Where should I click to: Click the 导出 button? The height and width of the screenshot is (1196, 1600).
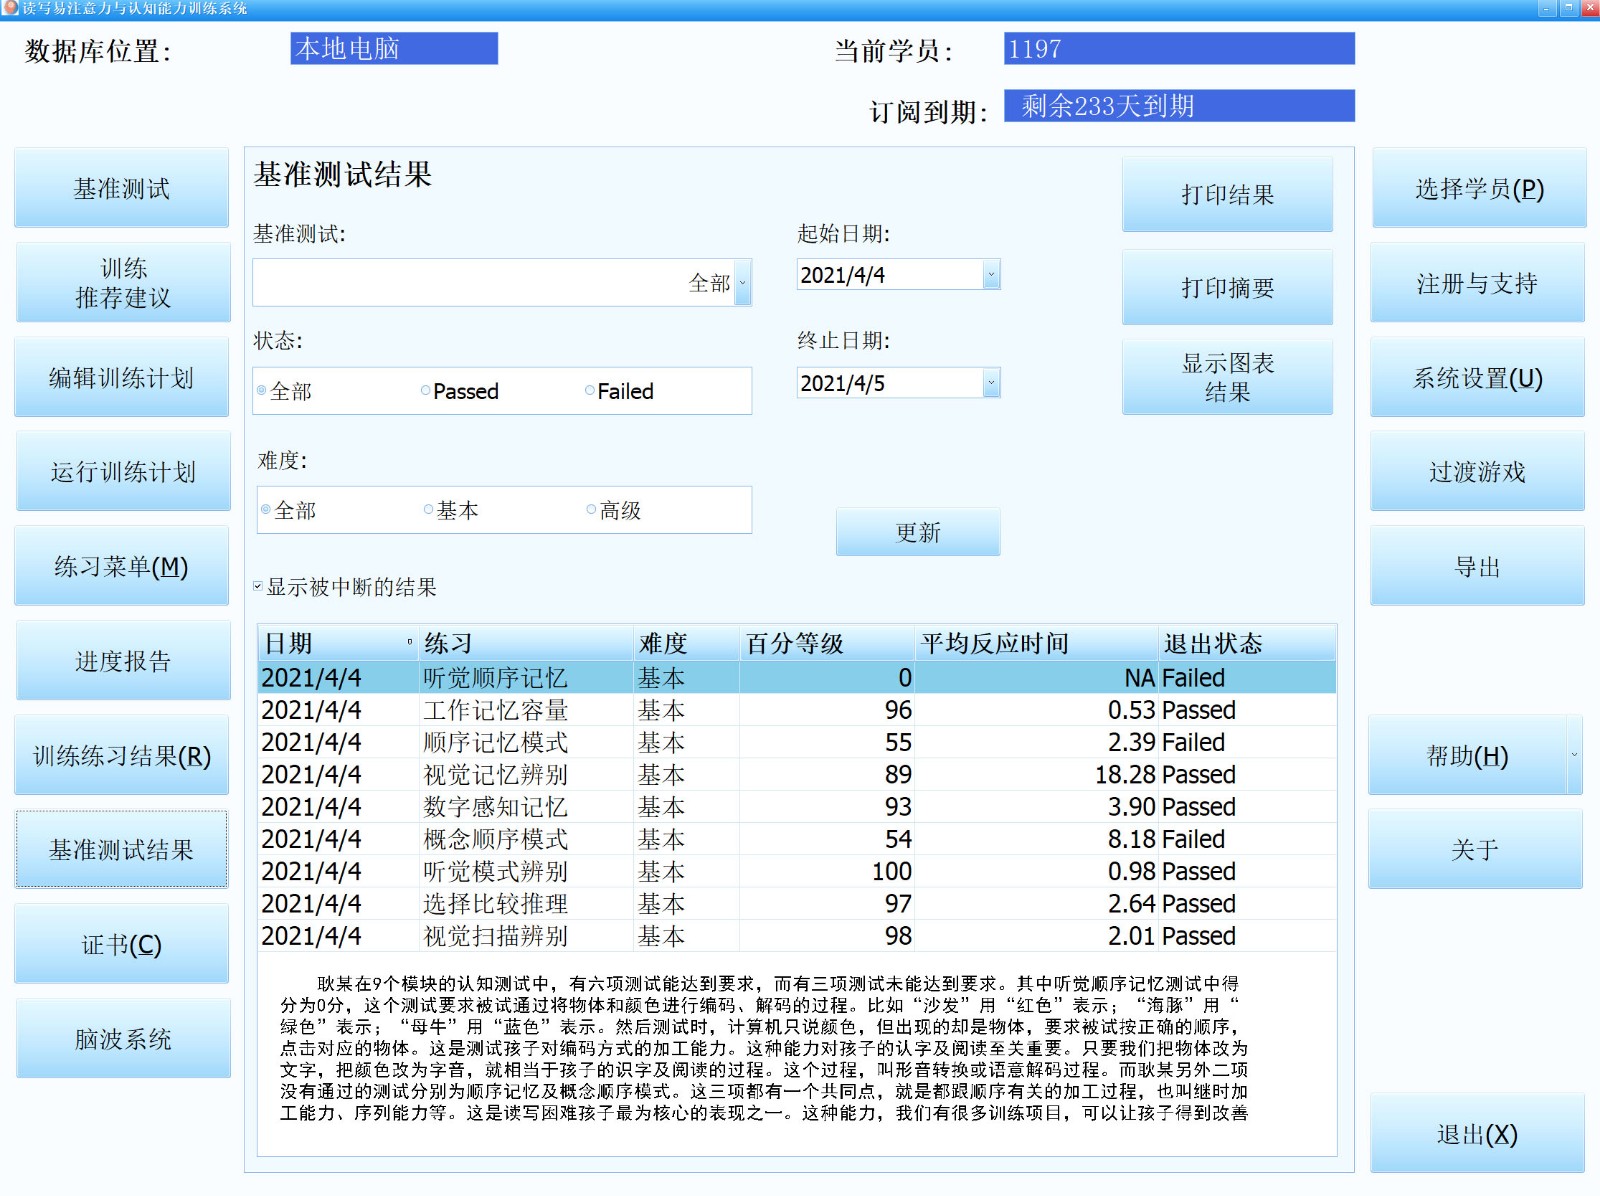click(x=1478, y=566)
